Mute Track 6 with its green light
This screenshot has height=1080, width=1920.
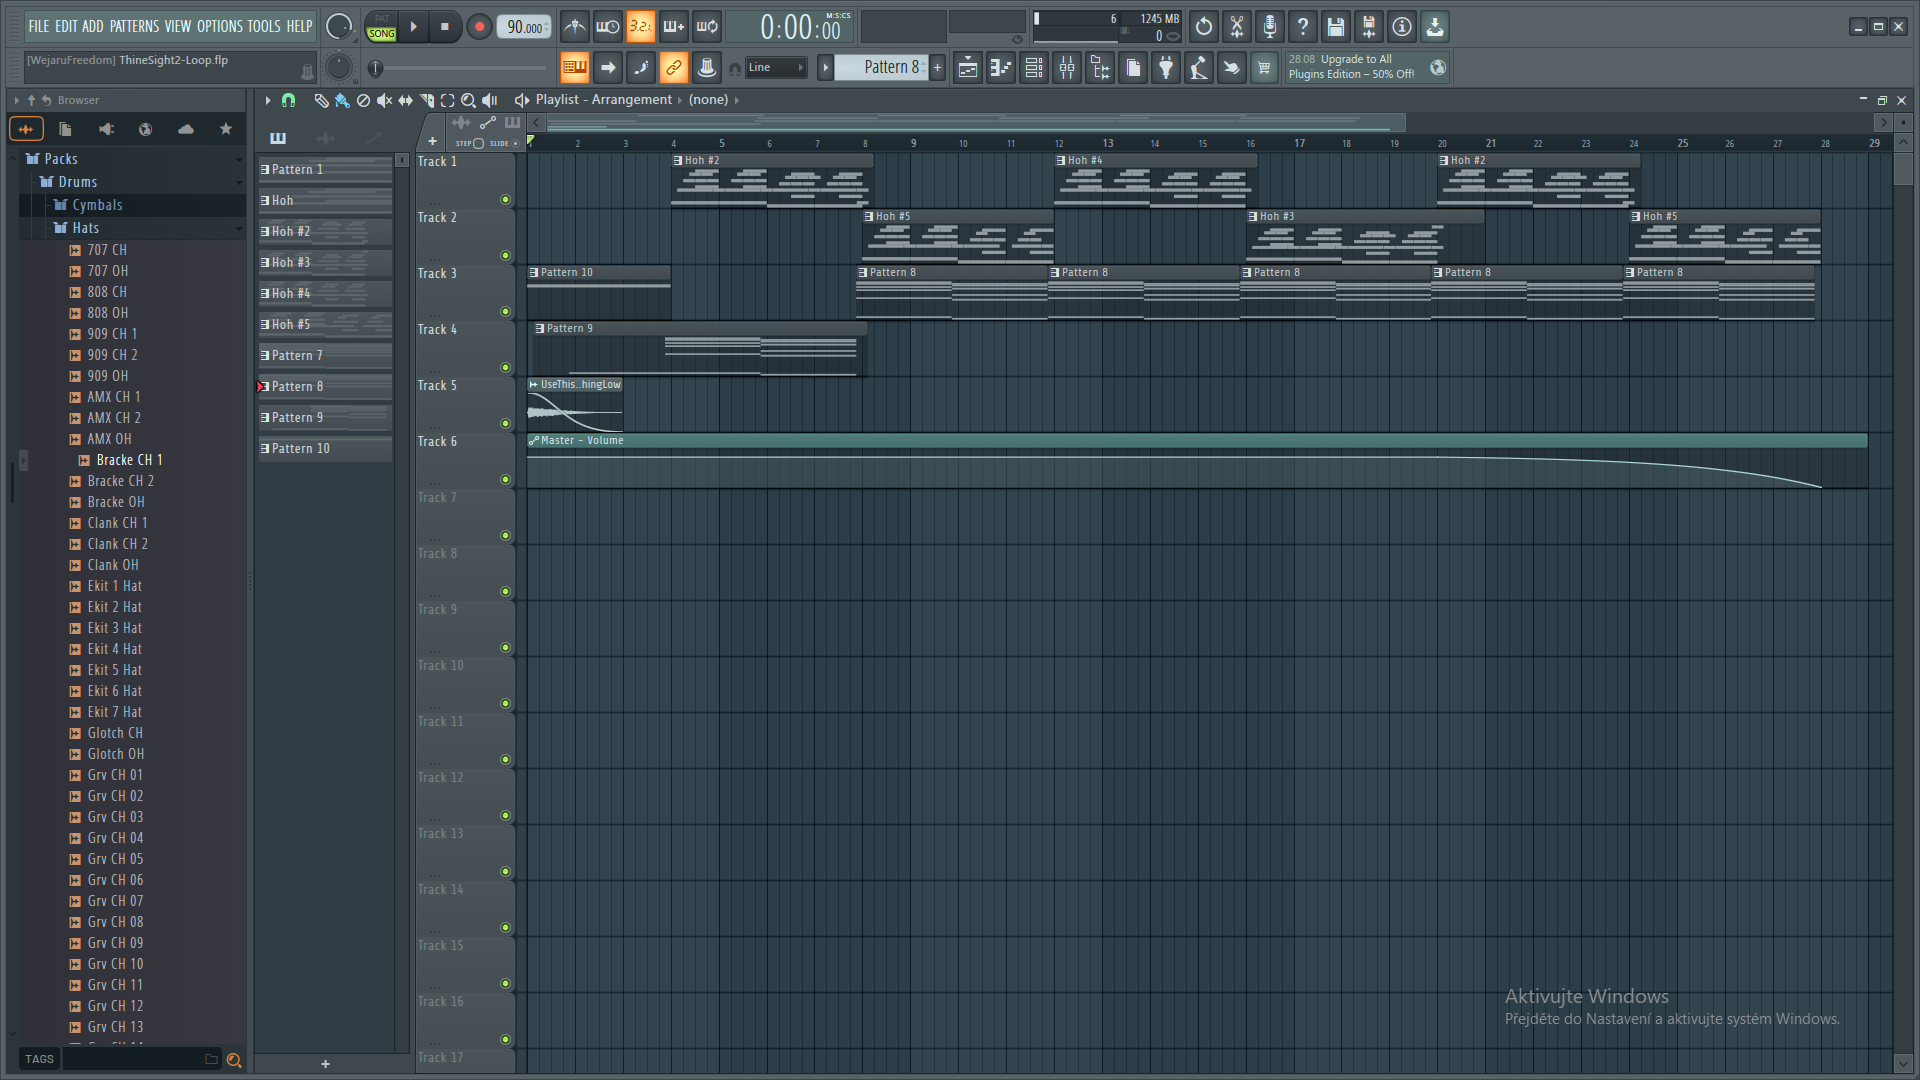click(505, 480)
